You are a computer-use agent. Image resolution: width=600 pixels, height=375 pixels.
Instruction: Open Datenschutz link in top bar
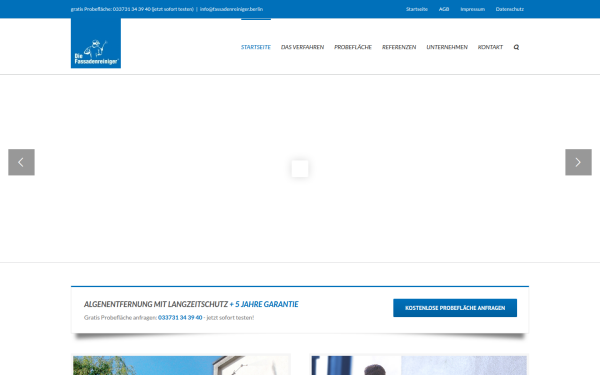click(510, 9)
